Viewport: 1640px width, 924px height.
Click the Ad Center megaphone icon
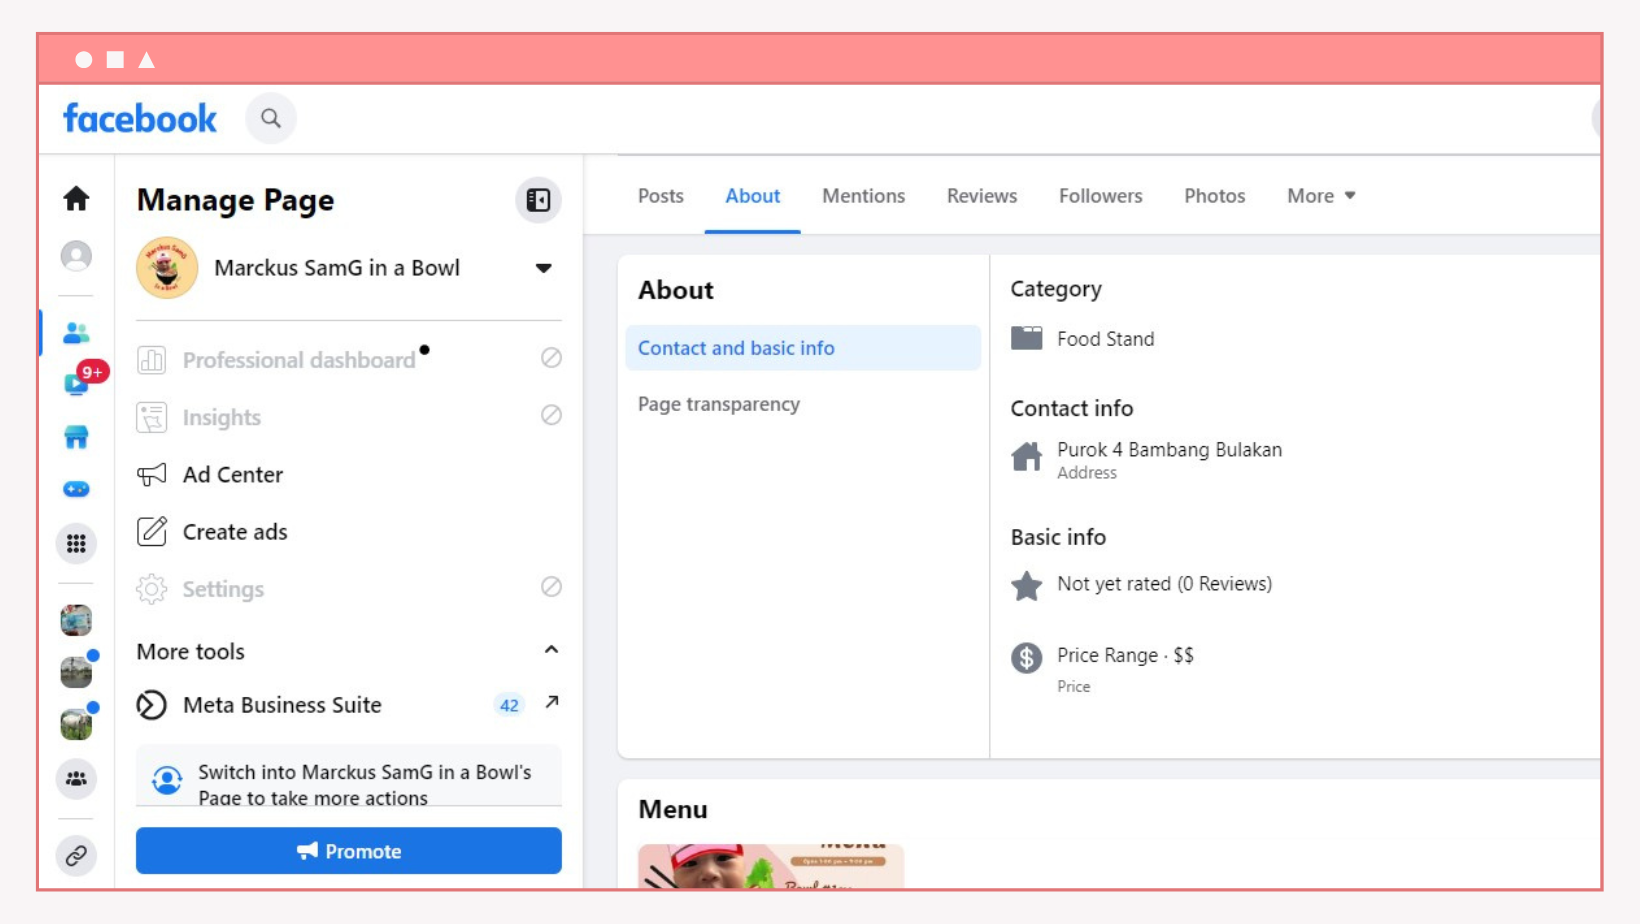[x=152, y=474]
